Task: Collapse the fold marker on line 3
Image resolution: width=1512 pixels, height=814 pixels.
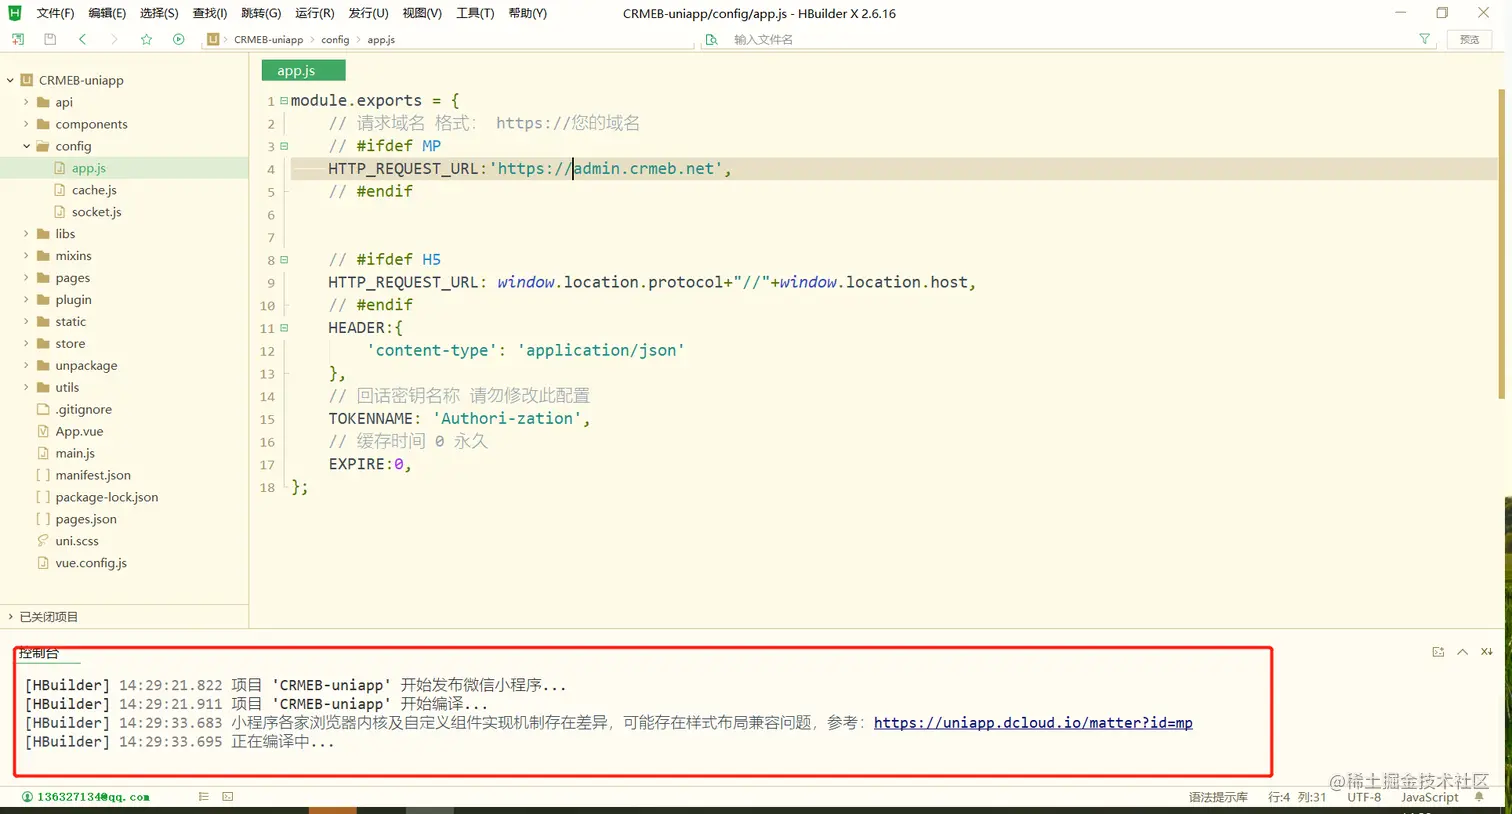Action: pos(284,146)
